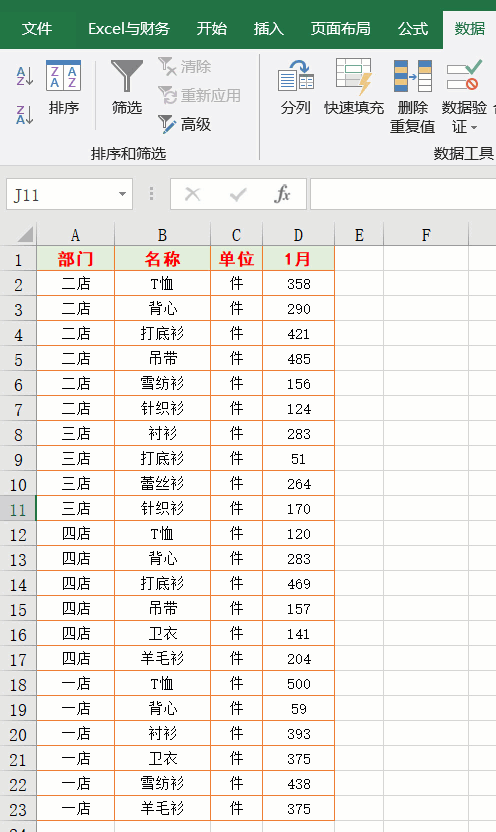Click cell with value 421

(298, 334)
